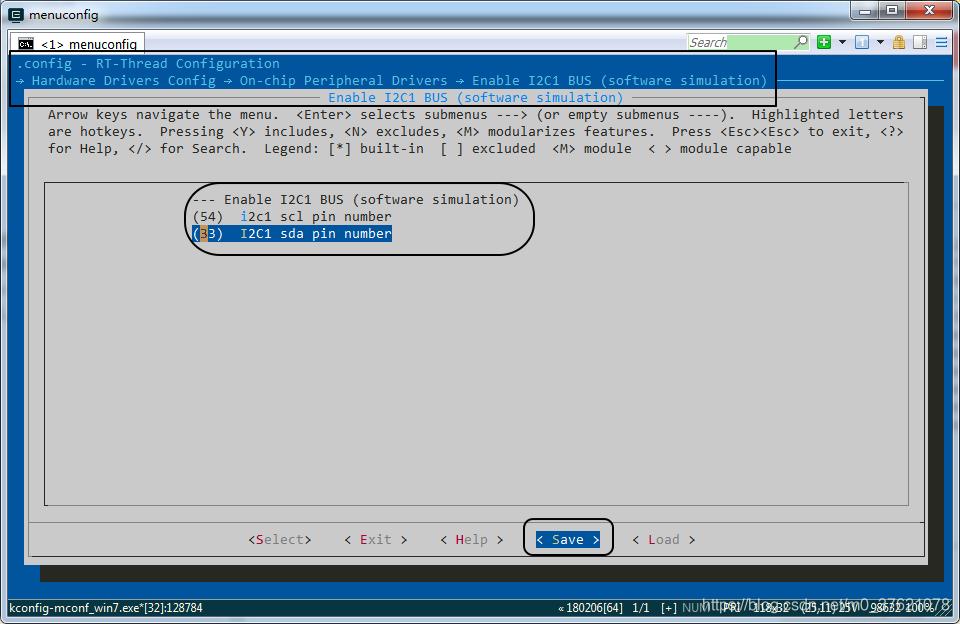Open the ConEmu hamburger system menu
The image size is (960, 624).
click(x=942, y=42)
